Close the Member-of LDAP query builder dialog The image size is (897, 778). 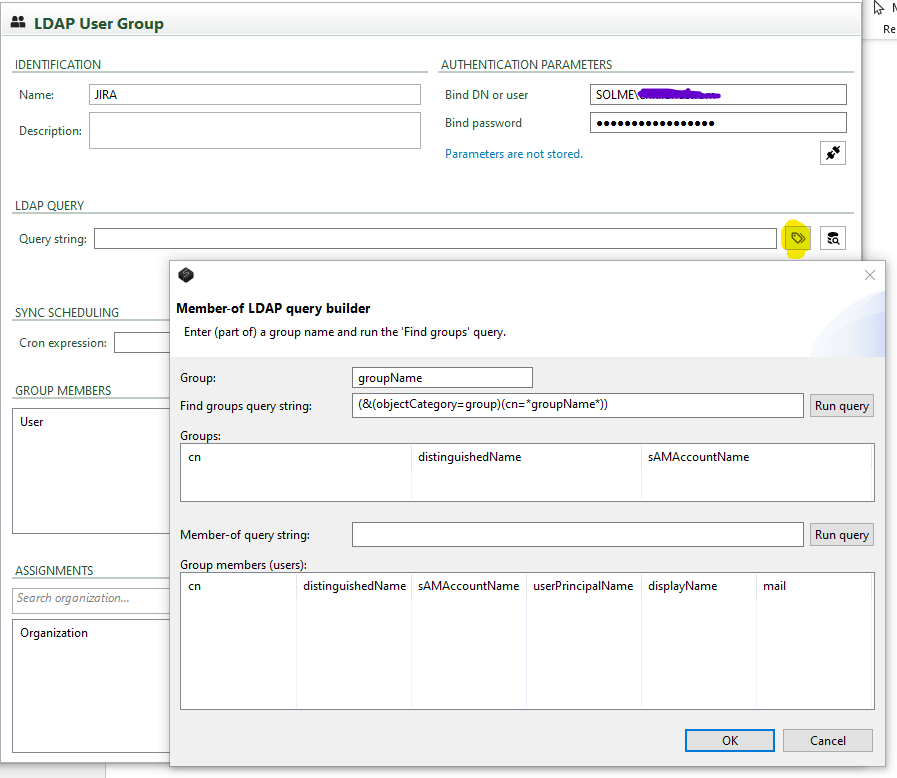(869, 275)
